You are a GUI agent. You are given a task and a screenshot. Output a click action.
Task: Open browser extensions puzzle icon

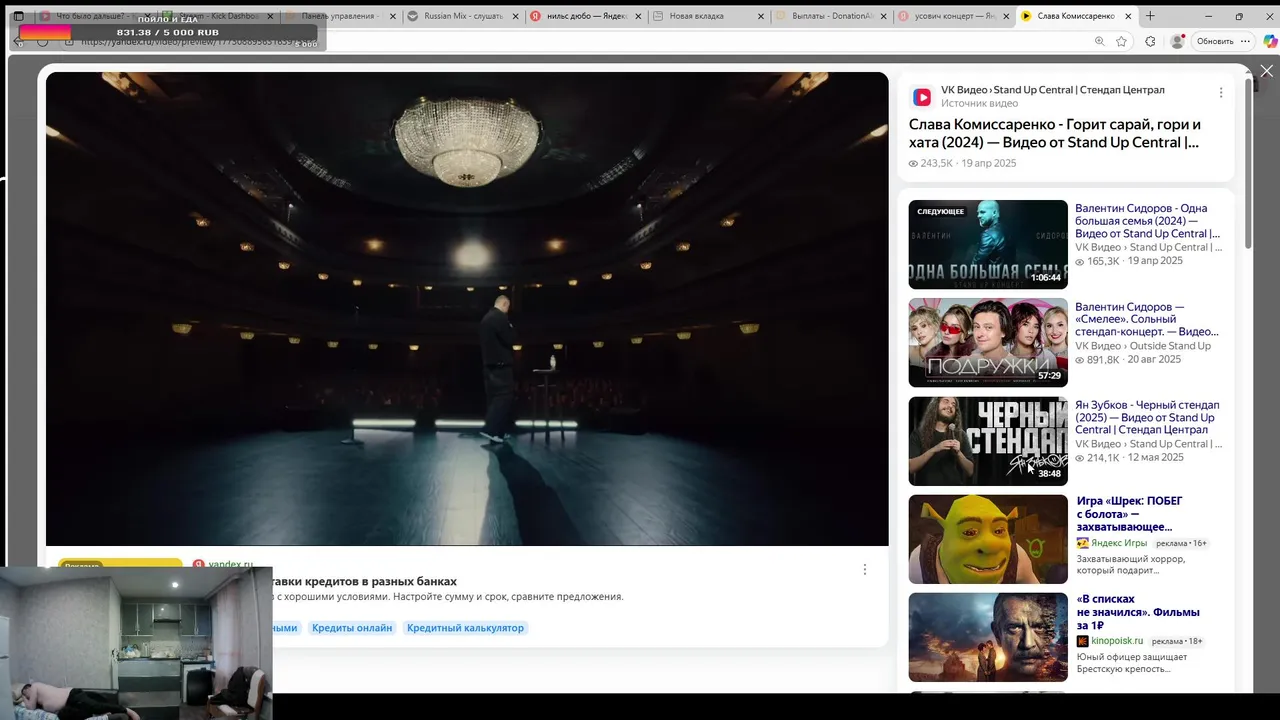click(1150, 41)
